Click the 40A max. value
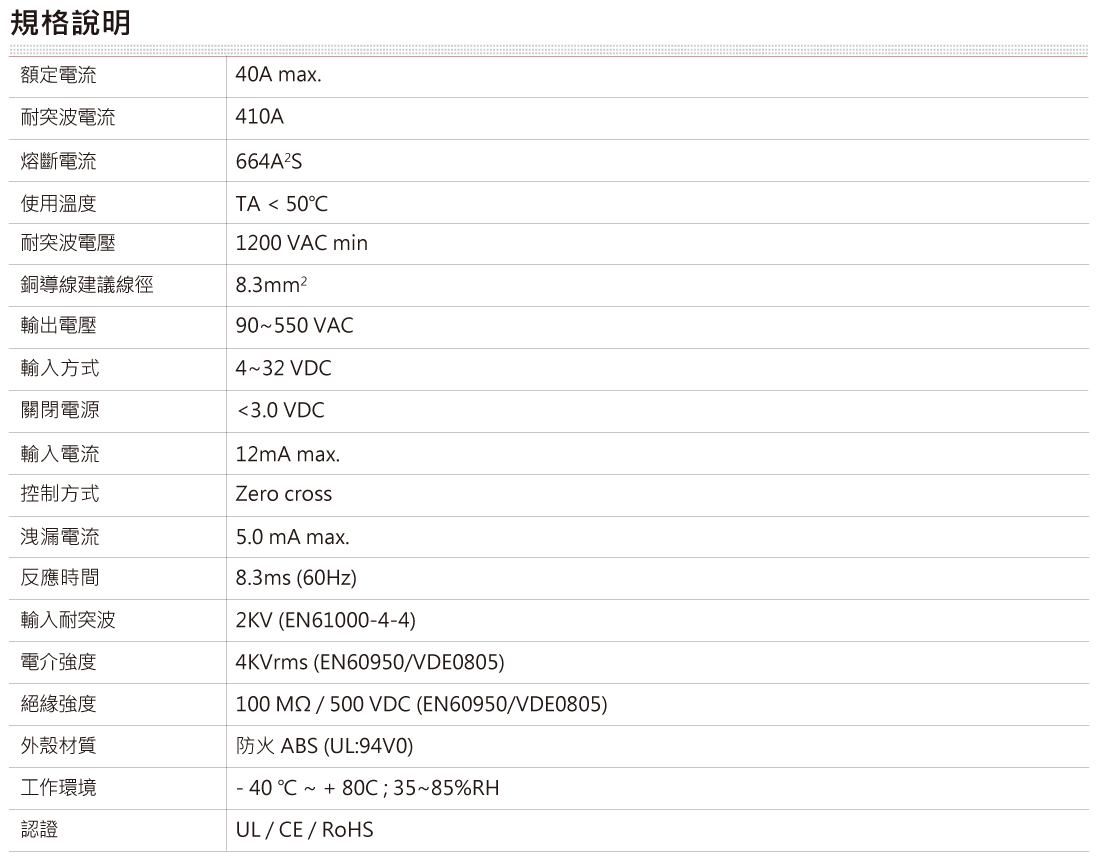The height and width of the screenshot is (859, 1098). (x=279, y=76)
